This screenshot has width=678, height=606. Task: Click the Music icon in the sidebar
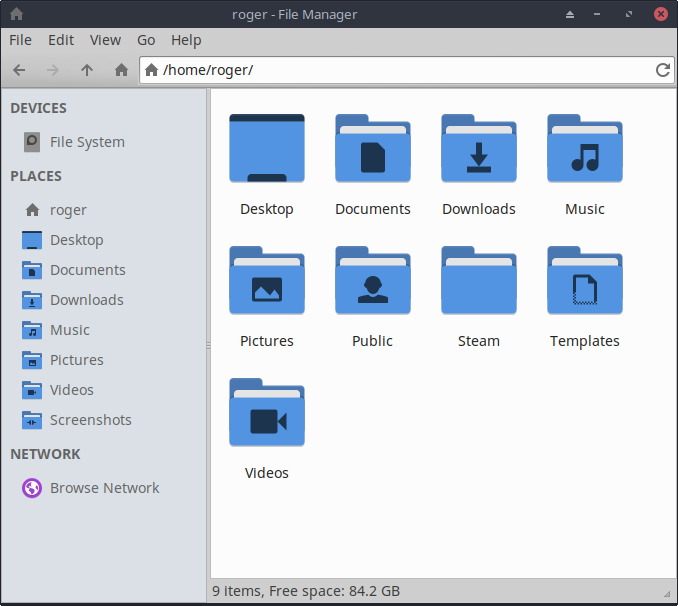pos(32,330)
